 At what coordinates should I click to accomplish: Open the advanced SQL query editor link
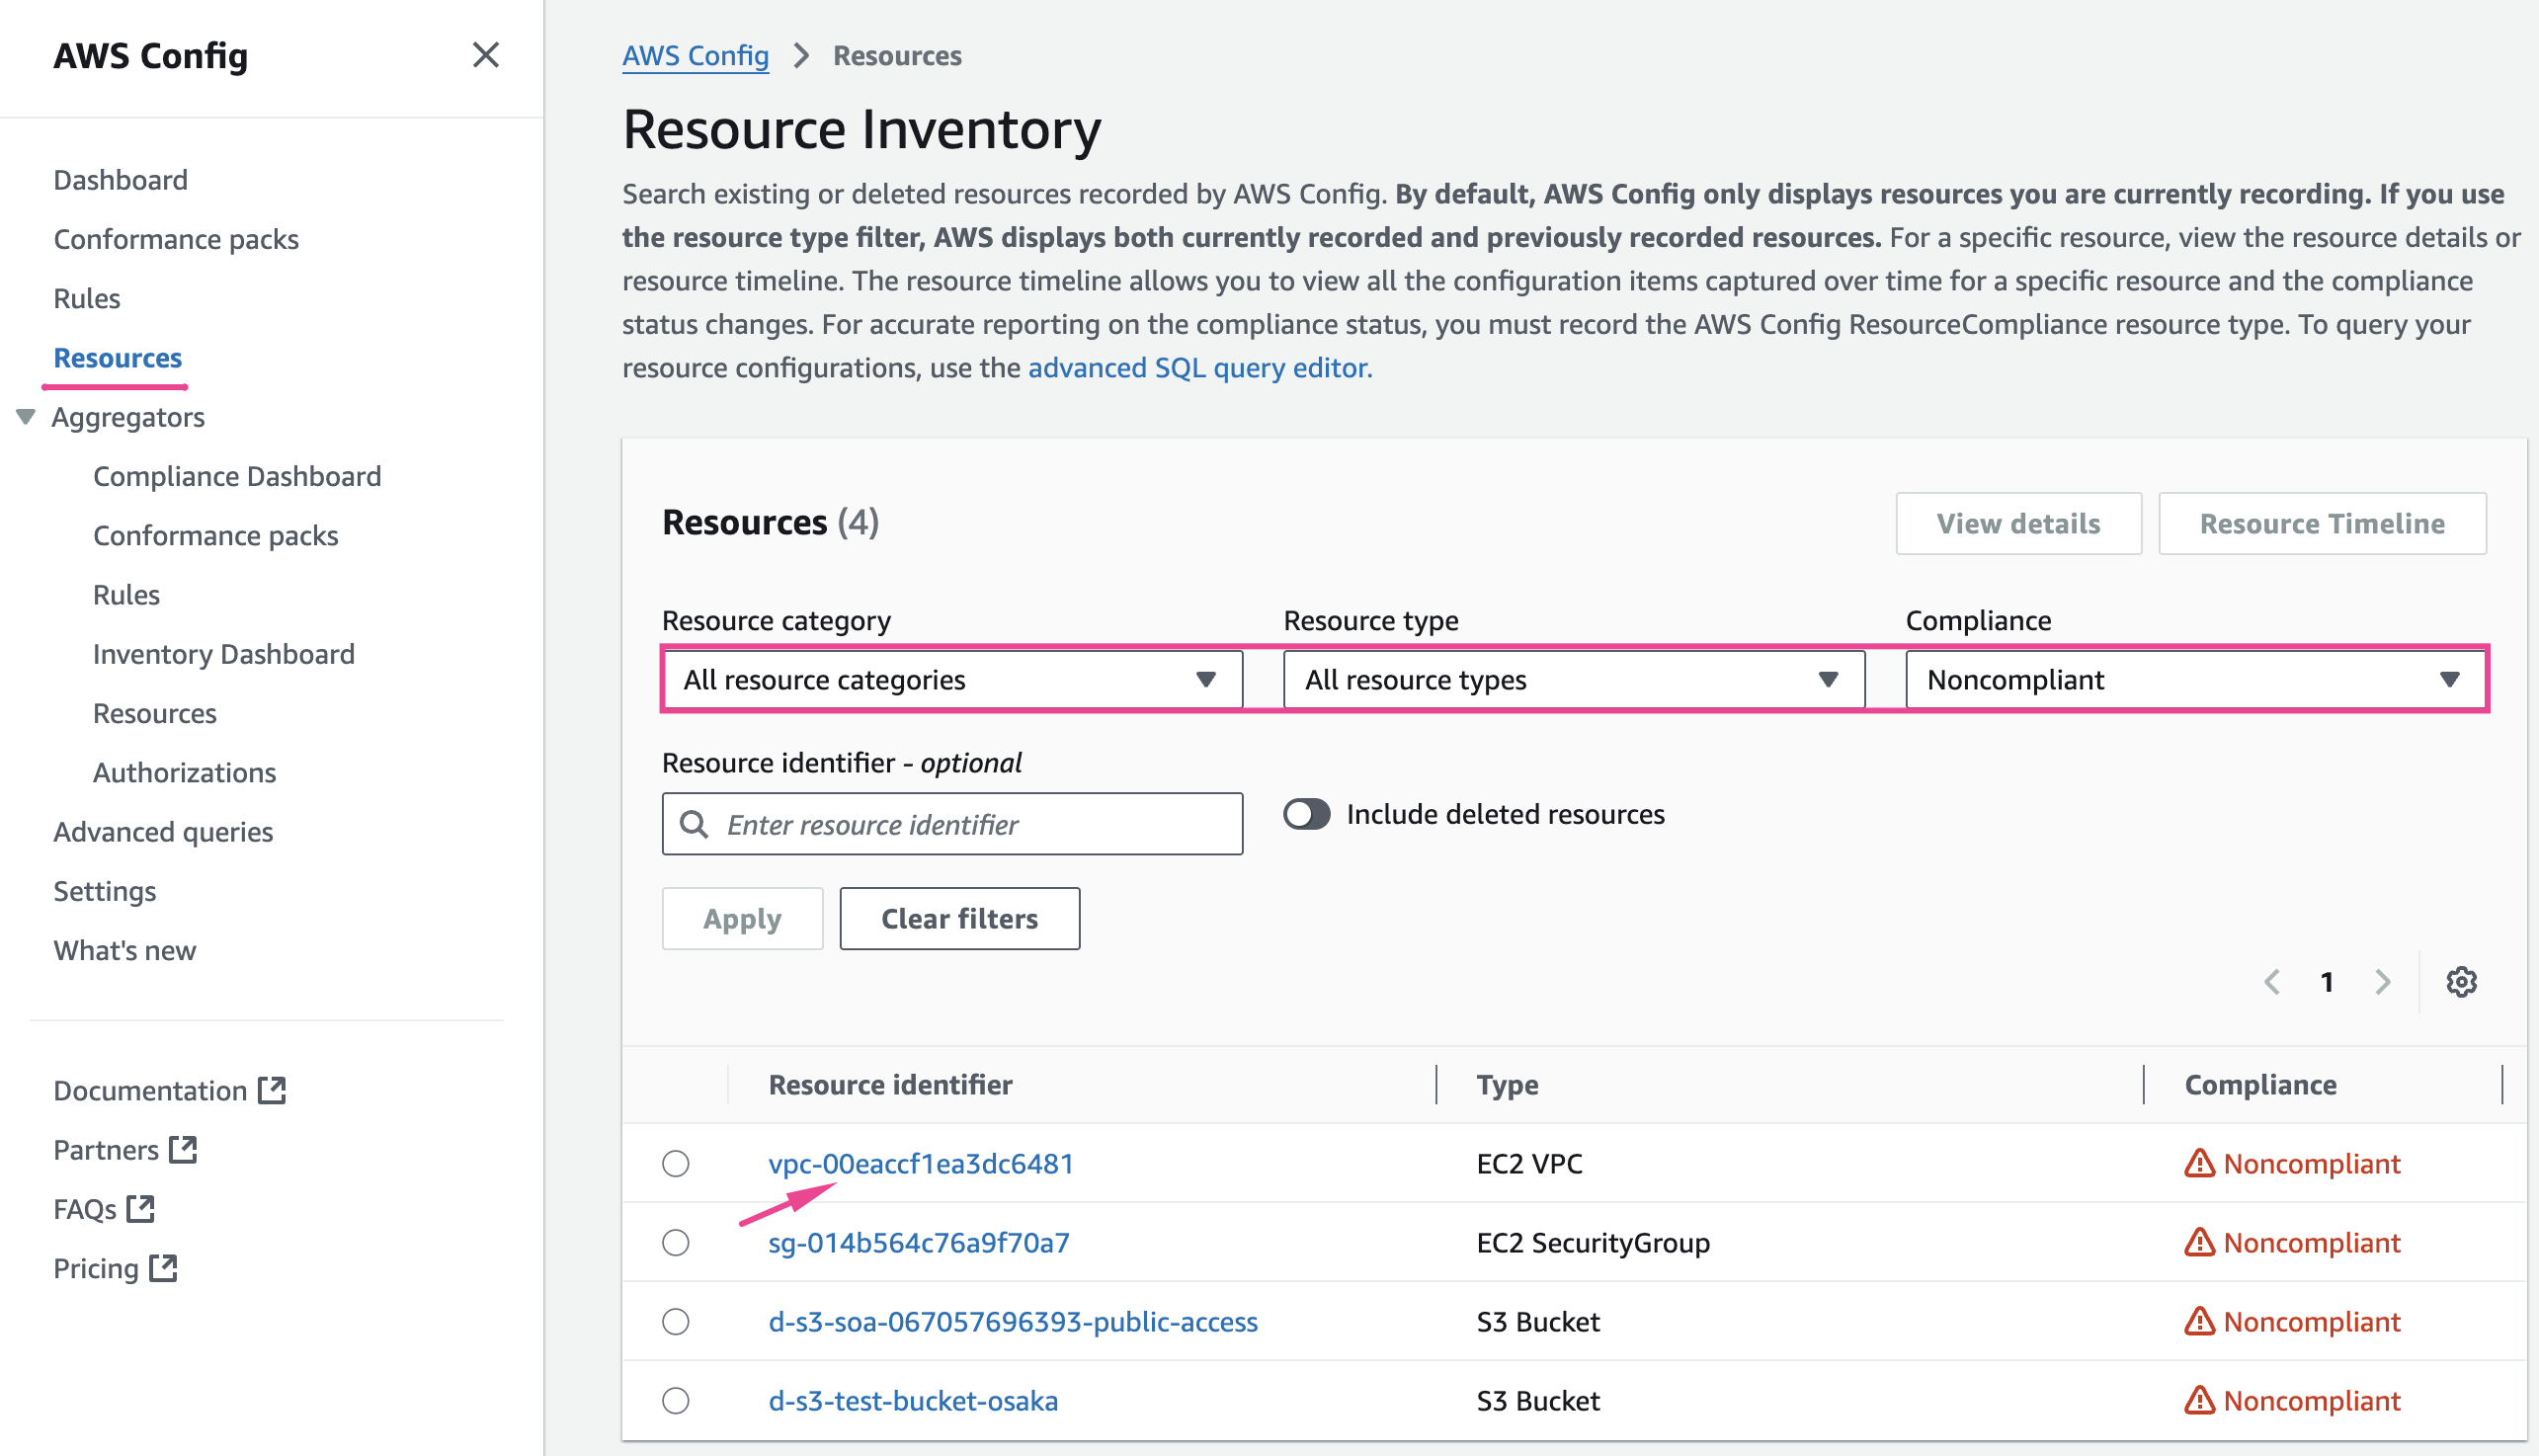tap(1199, 368)
